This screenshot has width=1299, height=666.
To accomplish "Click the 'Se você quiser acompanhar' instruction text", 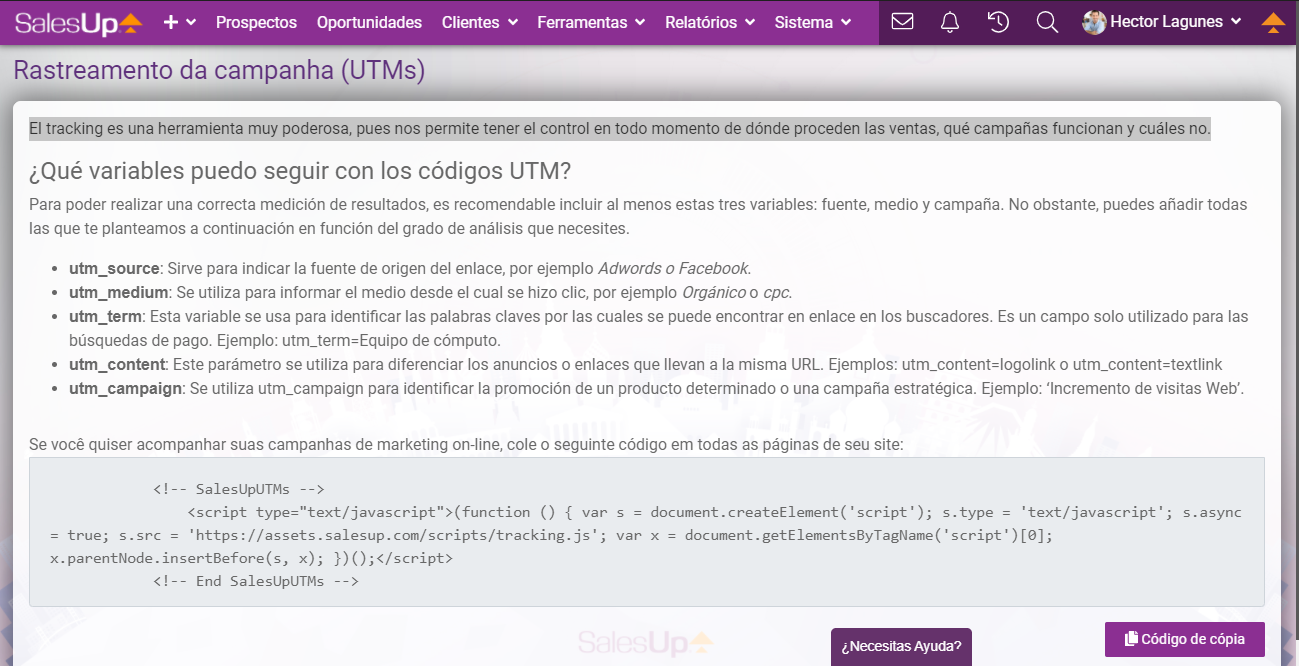I will (466, 443).
